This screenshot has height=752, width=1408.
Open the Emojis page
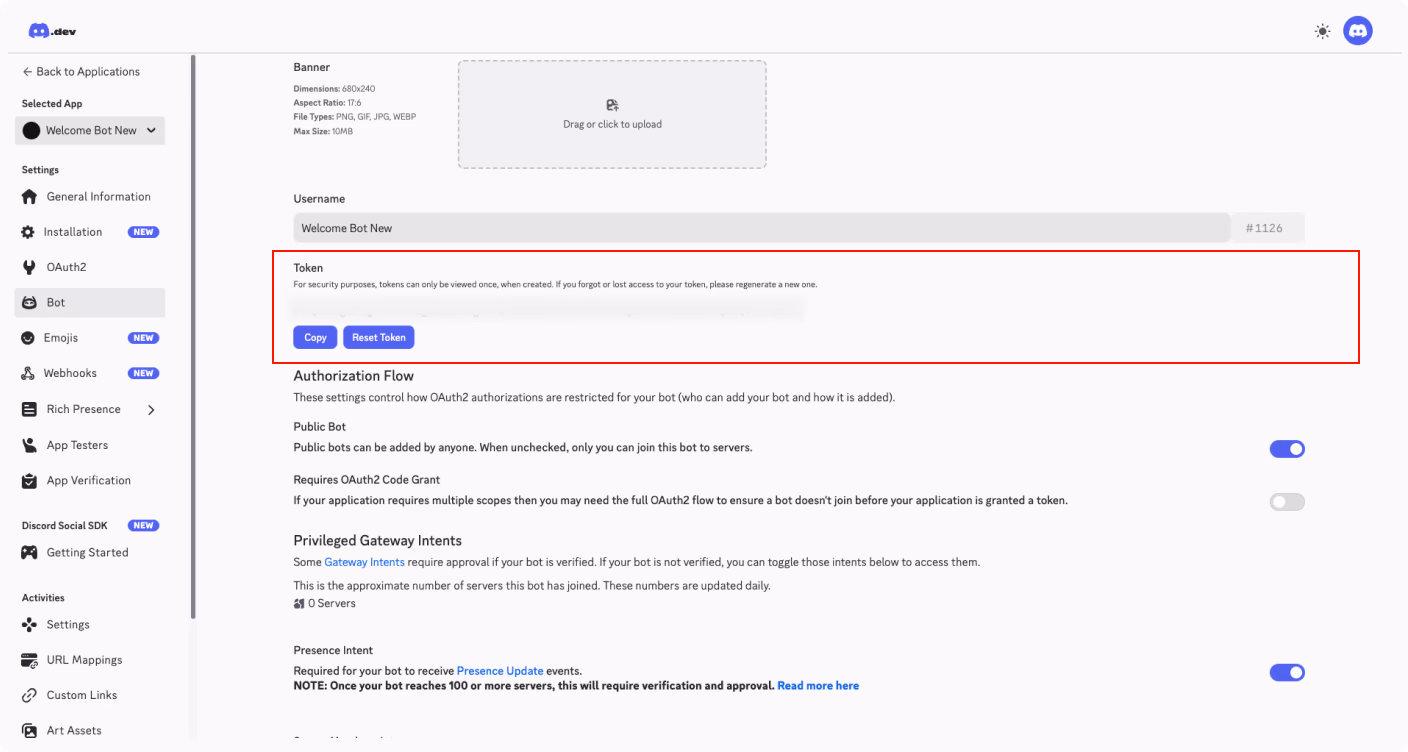click(x=90, y=338)
